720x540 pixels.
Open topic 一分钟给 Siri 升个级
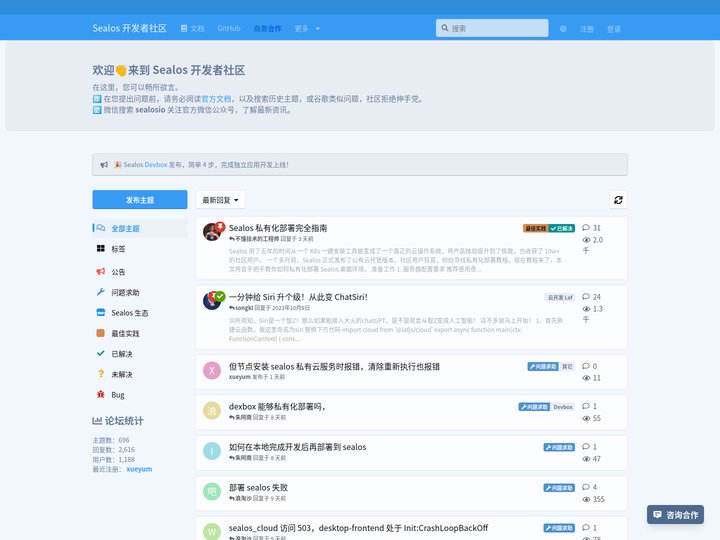[x=298, y=297]
